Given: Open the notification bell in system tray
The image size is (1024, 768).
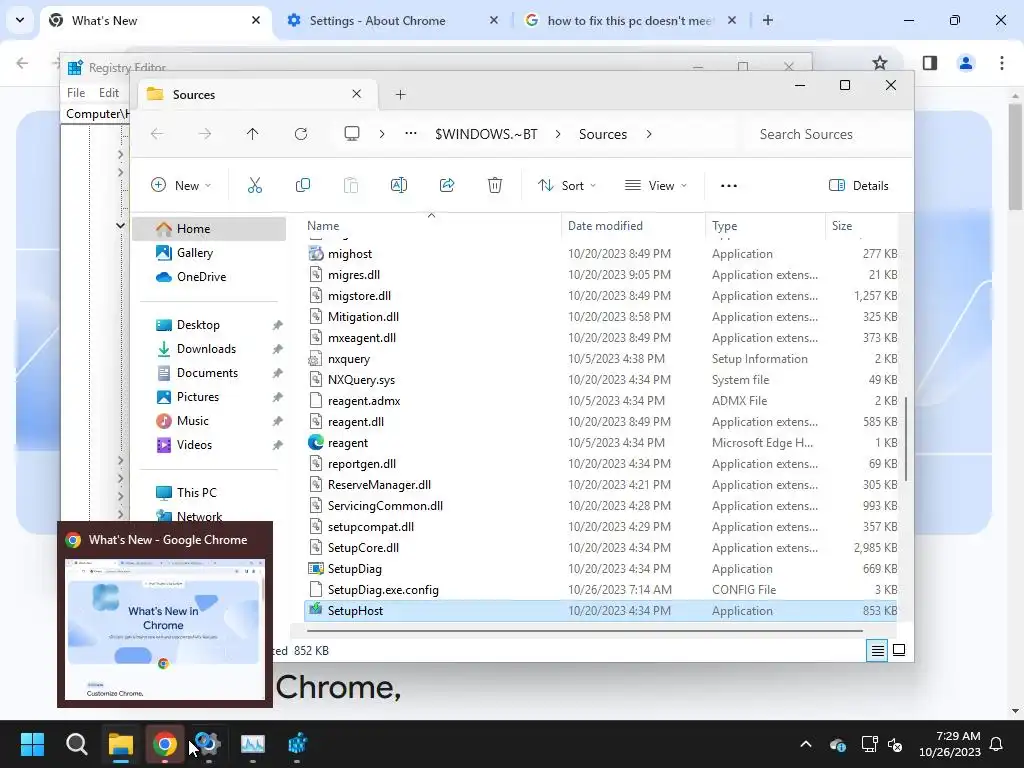Looking at the screenshot, I should [x=997, y=744].
